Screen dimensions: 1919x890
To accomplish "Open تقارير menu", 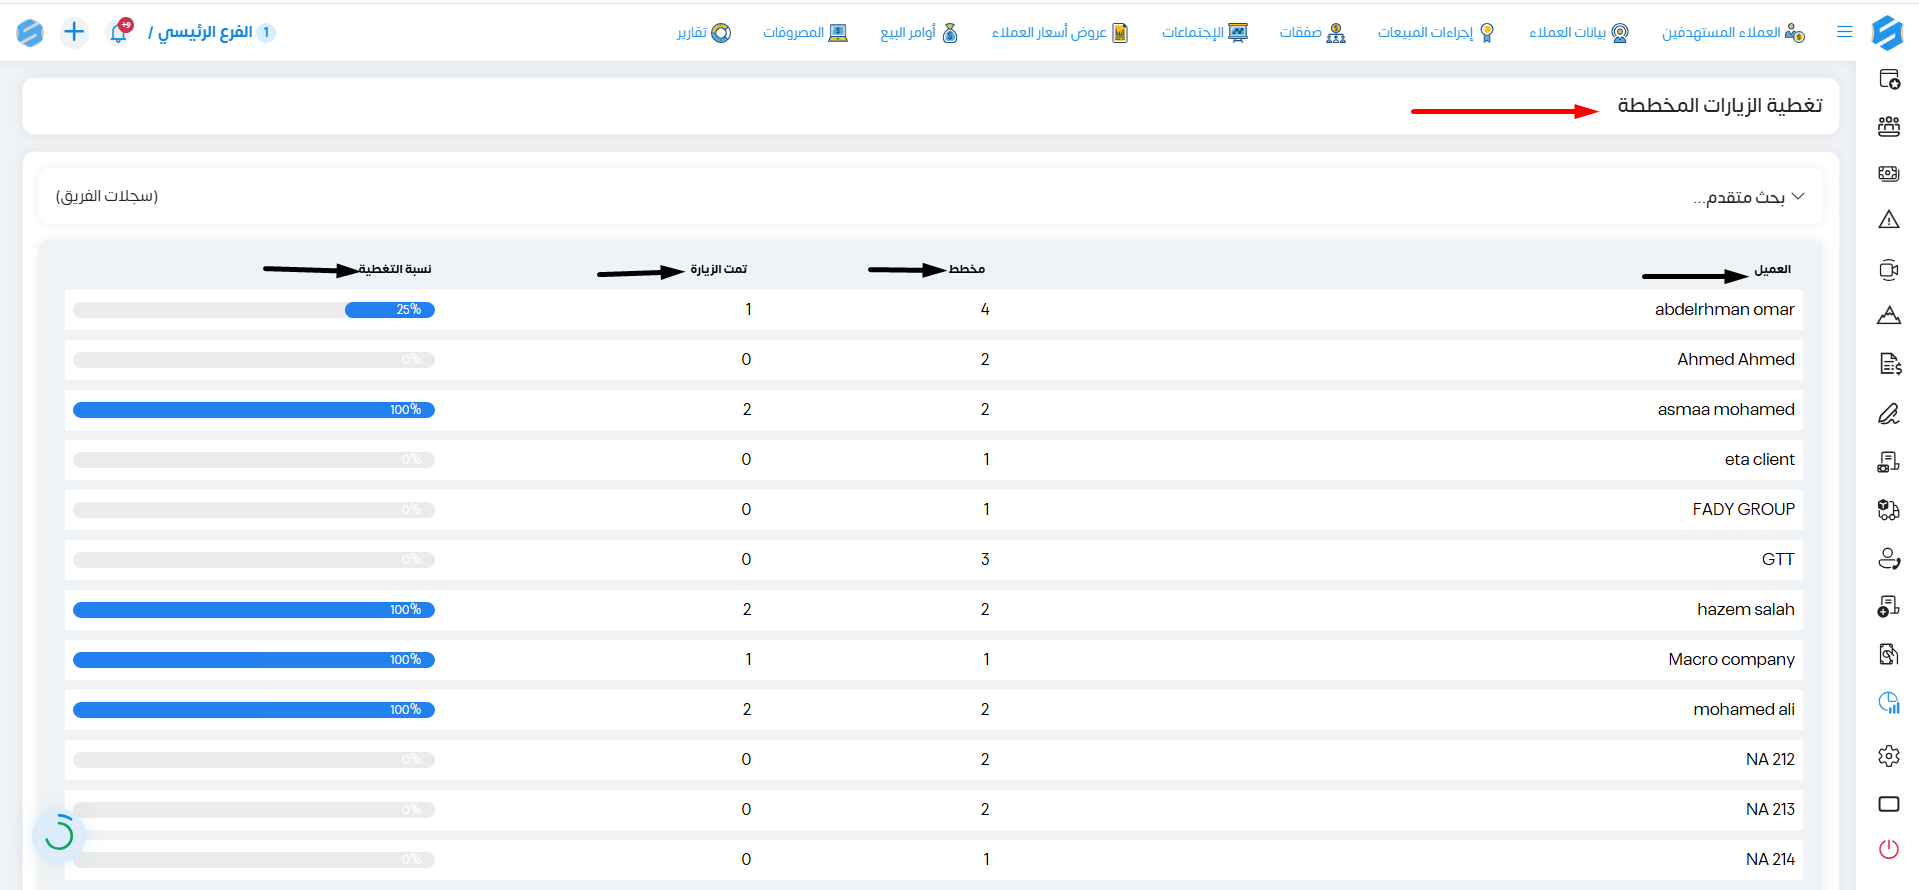I will tap(704, 32).
